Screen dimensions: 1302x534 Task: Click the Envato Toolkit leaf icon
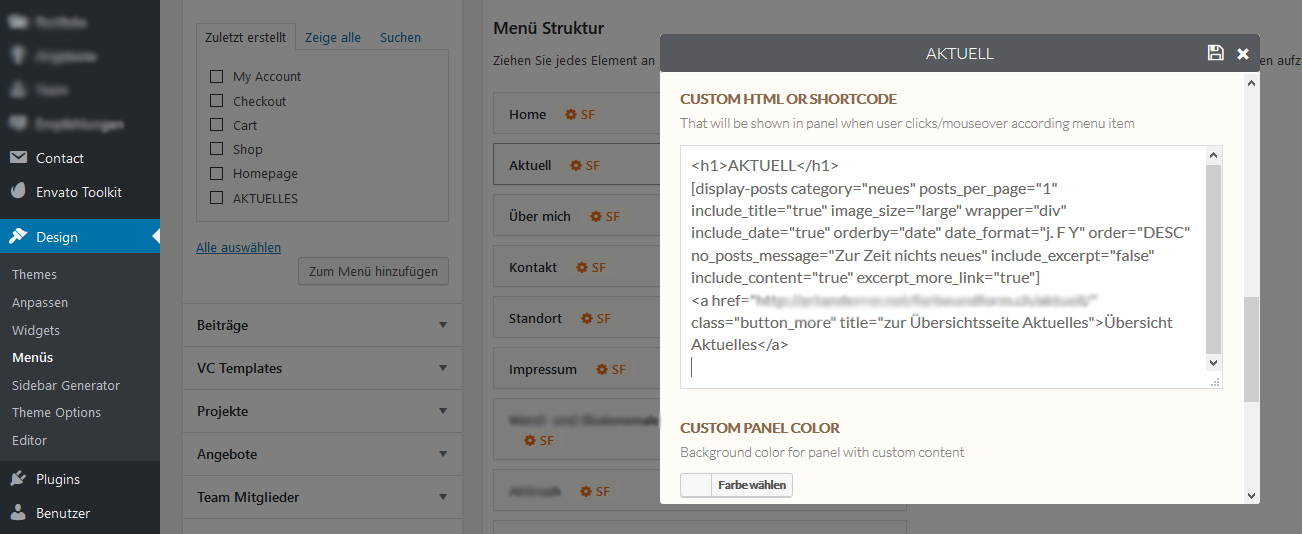click(x=18, y=192)
